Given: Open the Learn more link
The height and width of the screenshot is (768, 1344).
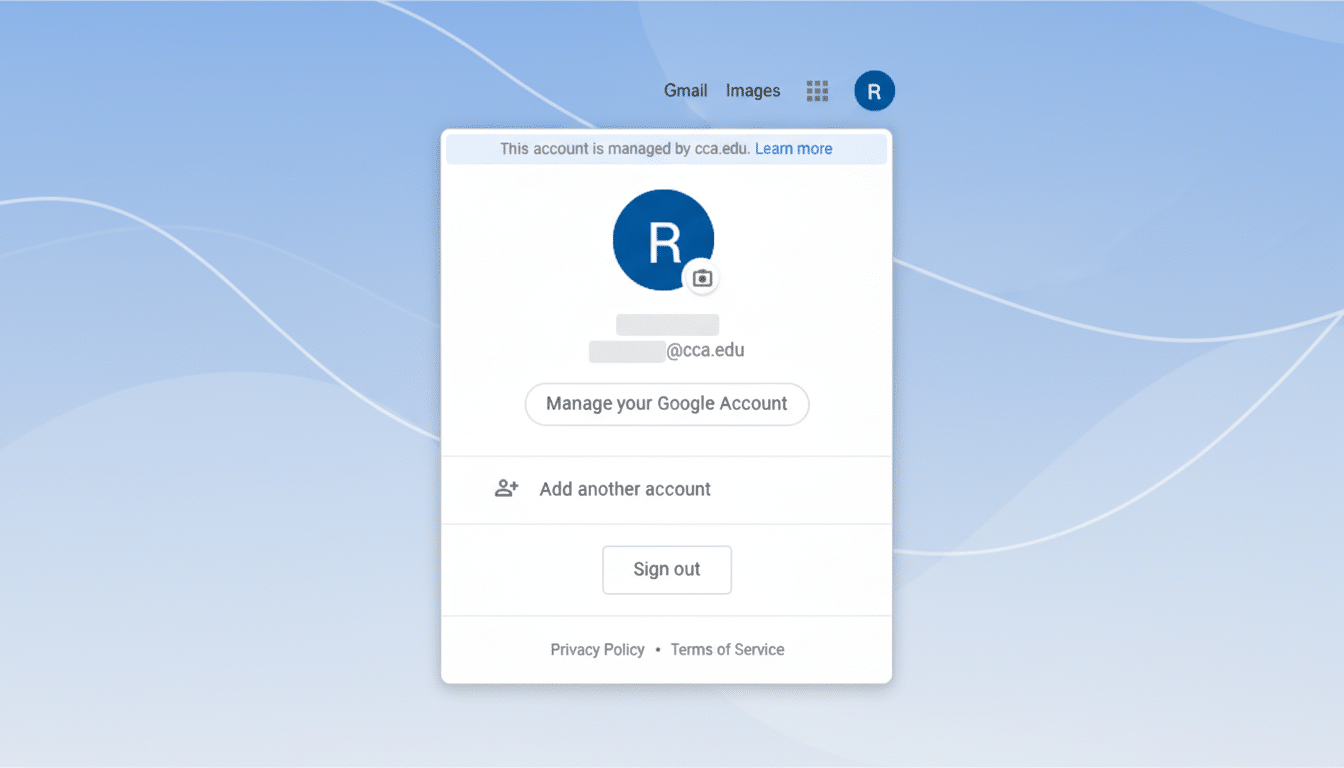Looking at the screenshot, I should pyautogui.click(x=793, y=148).
